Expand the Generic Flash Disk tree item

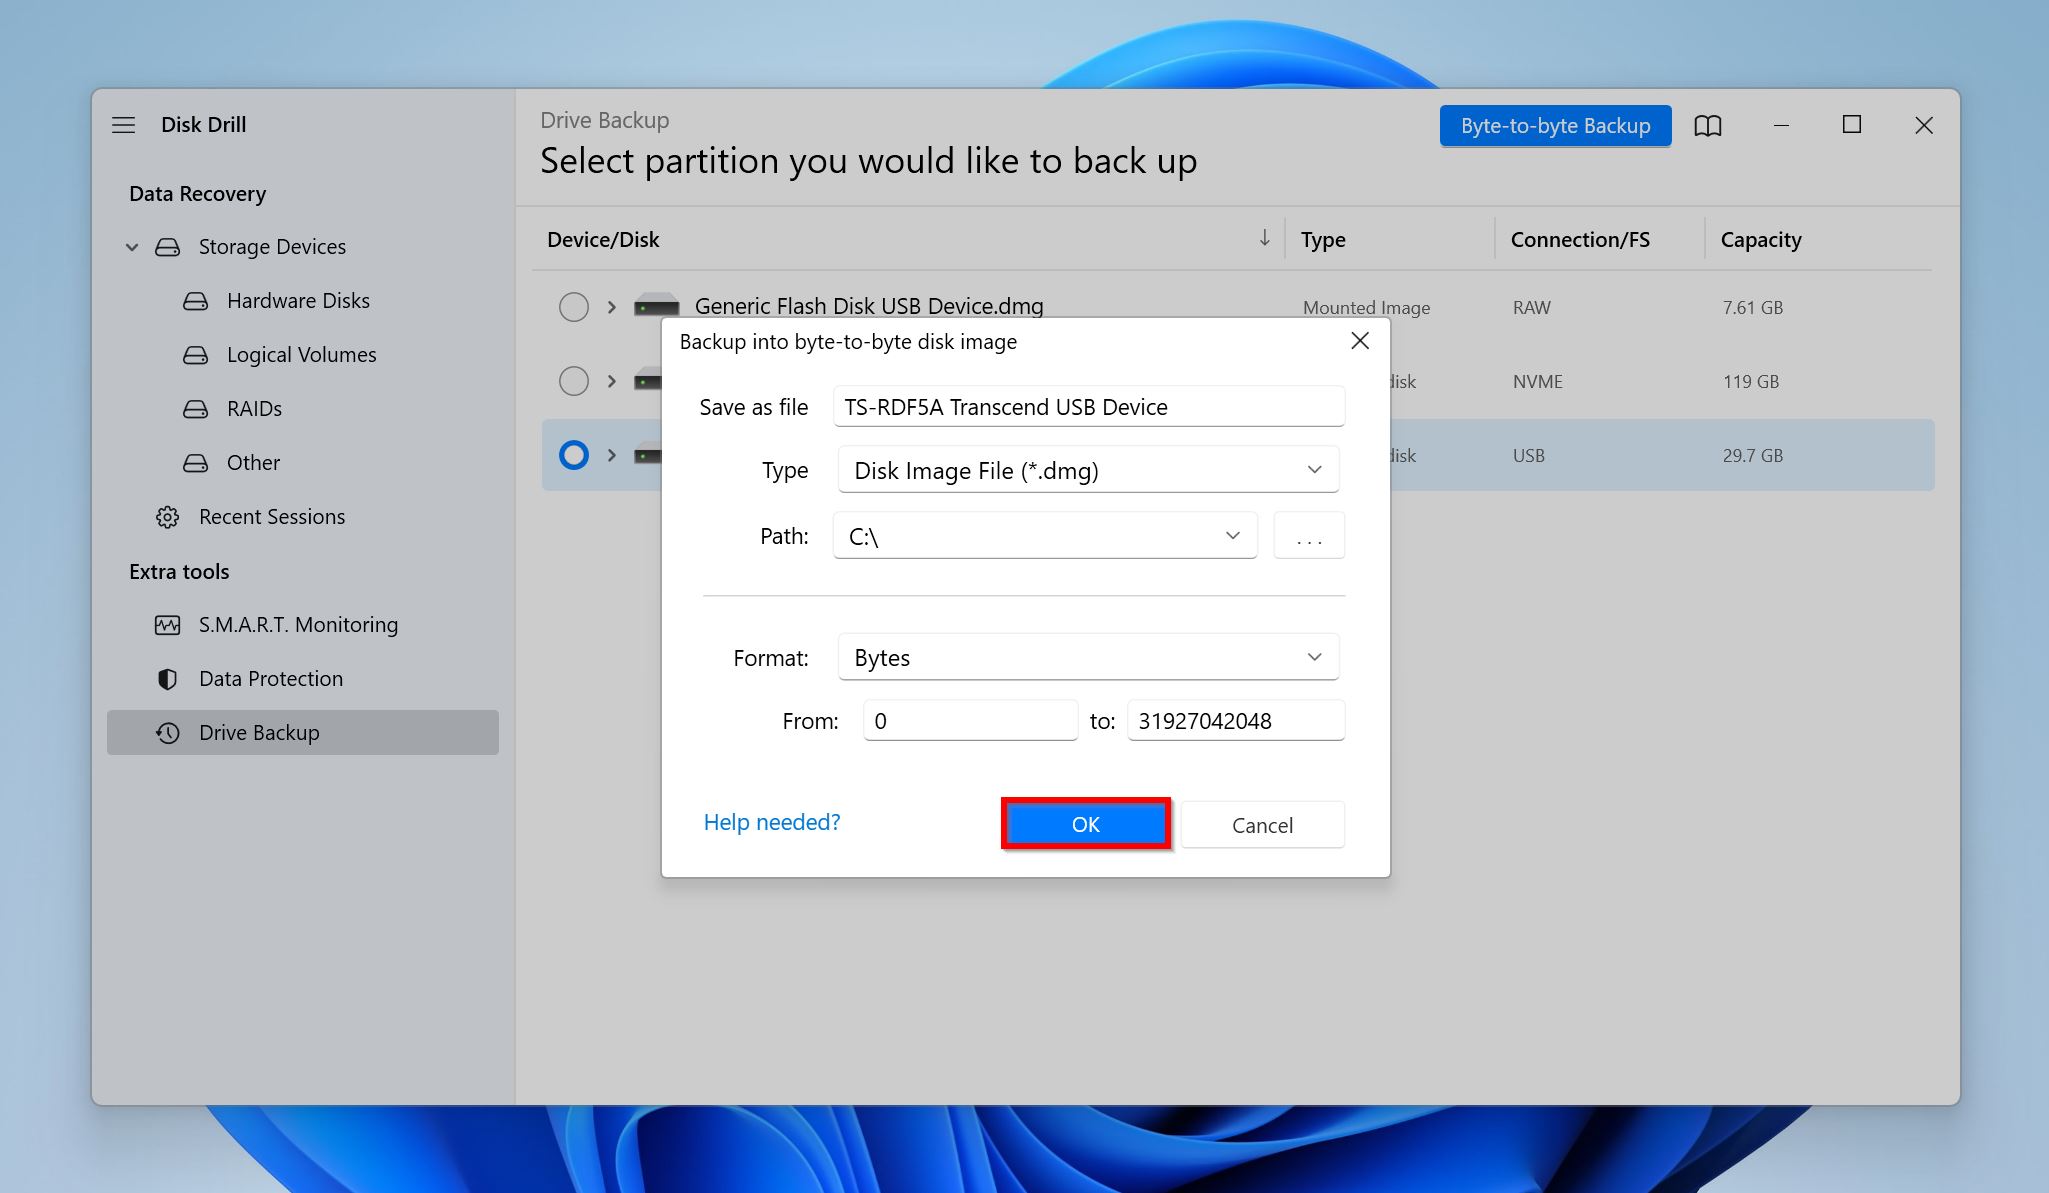tap(611, 305)
